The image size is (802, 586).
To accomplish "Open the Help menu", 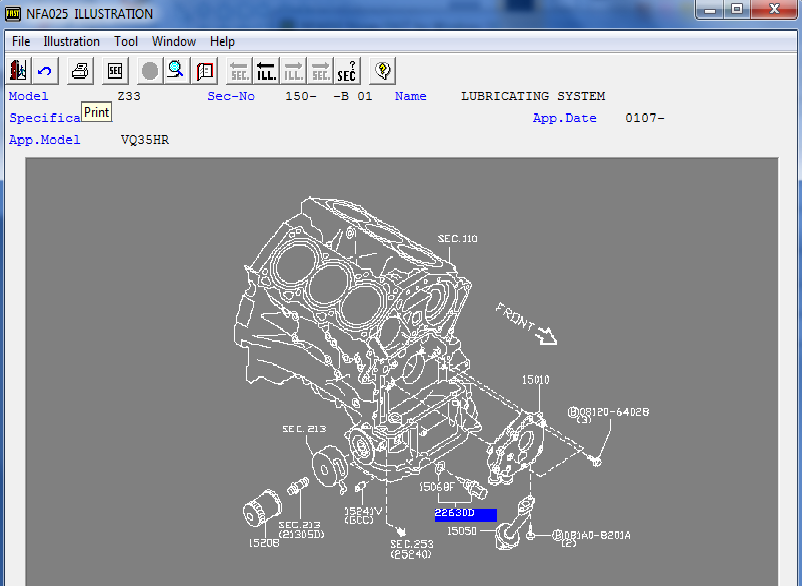I will [x=223, y=41].
